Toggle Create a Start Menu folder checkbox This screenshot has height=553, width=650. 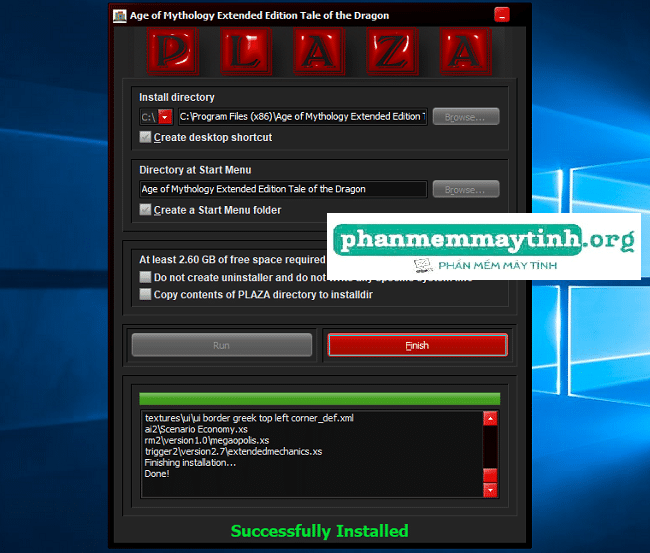(146, 210)
